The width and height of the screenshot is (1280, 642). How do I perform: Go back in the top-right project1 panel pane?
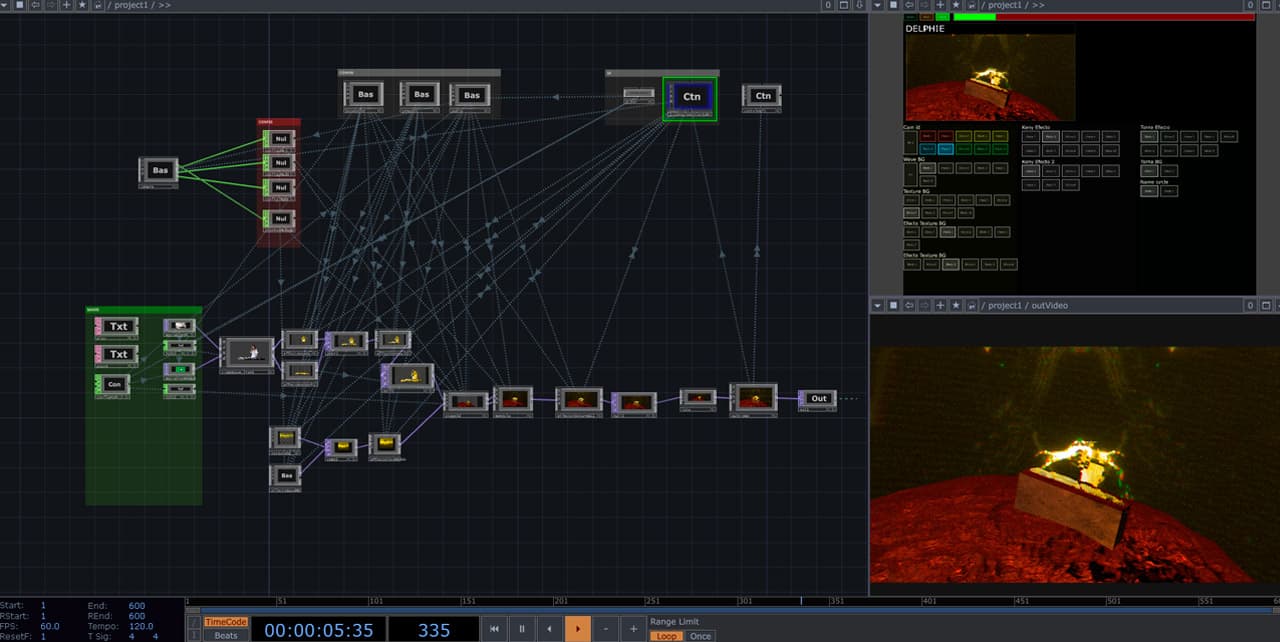(907, 5)
